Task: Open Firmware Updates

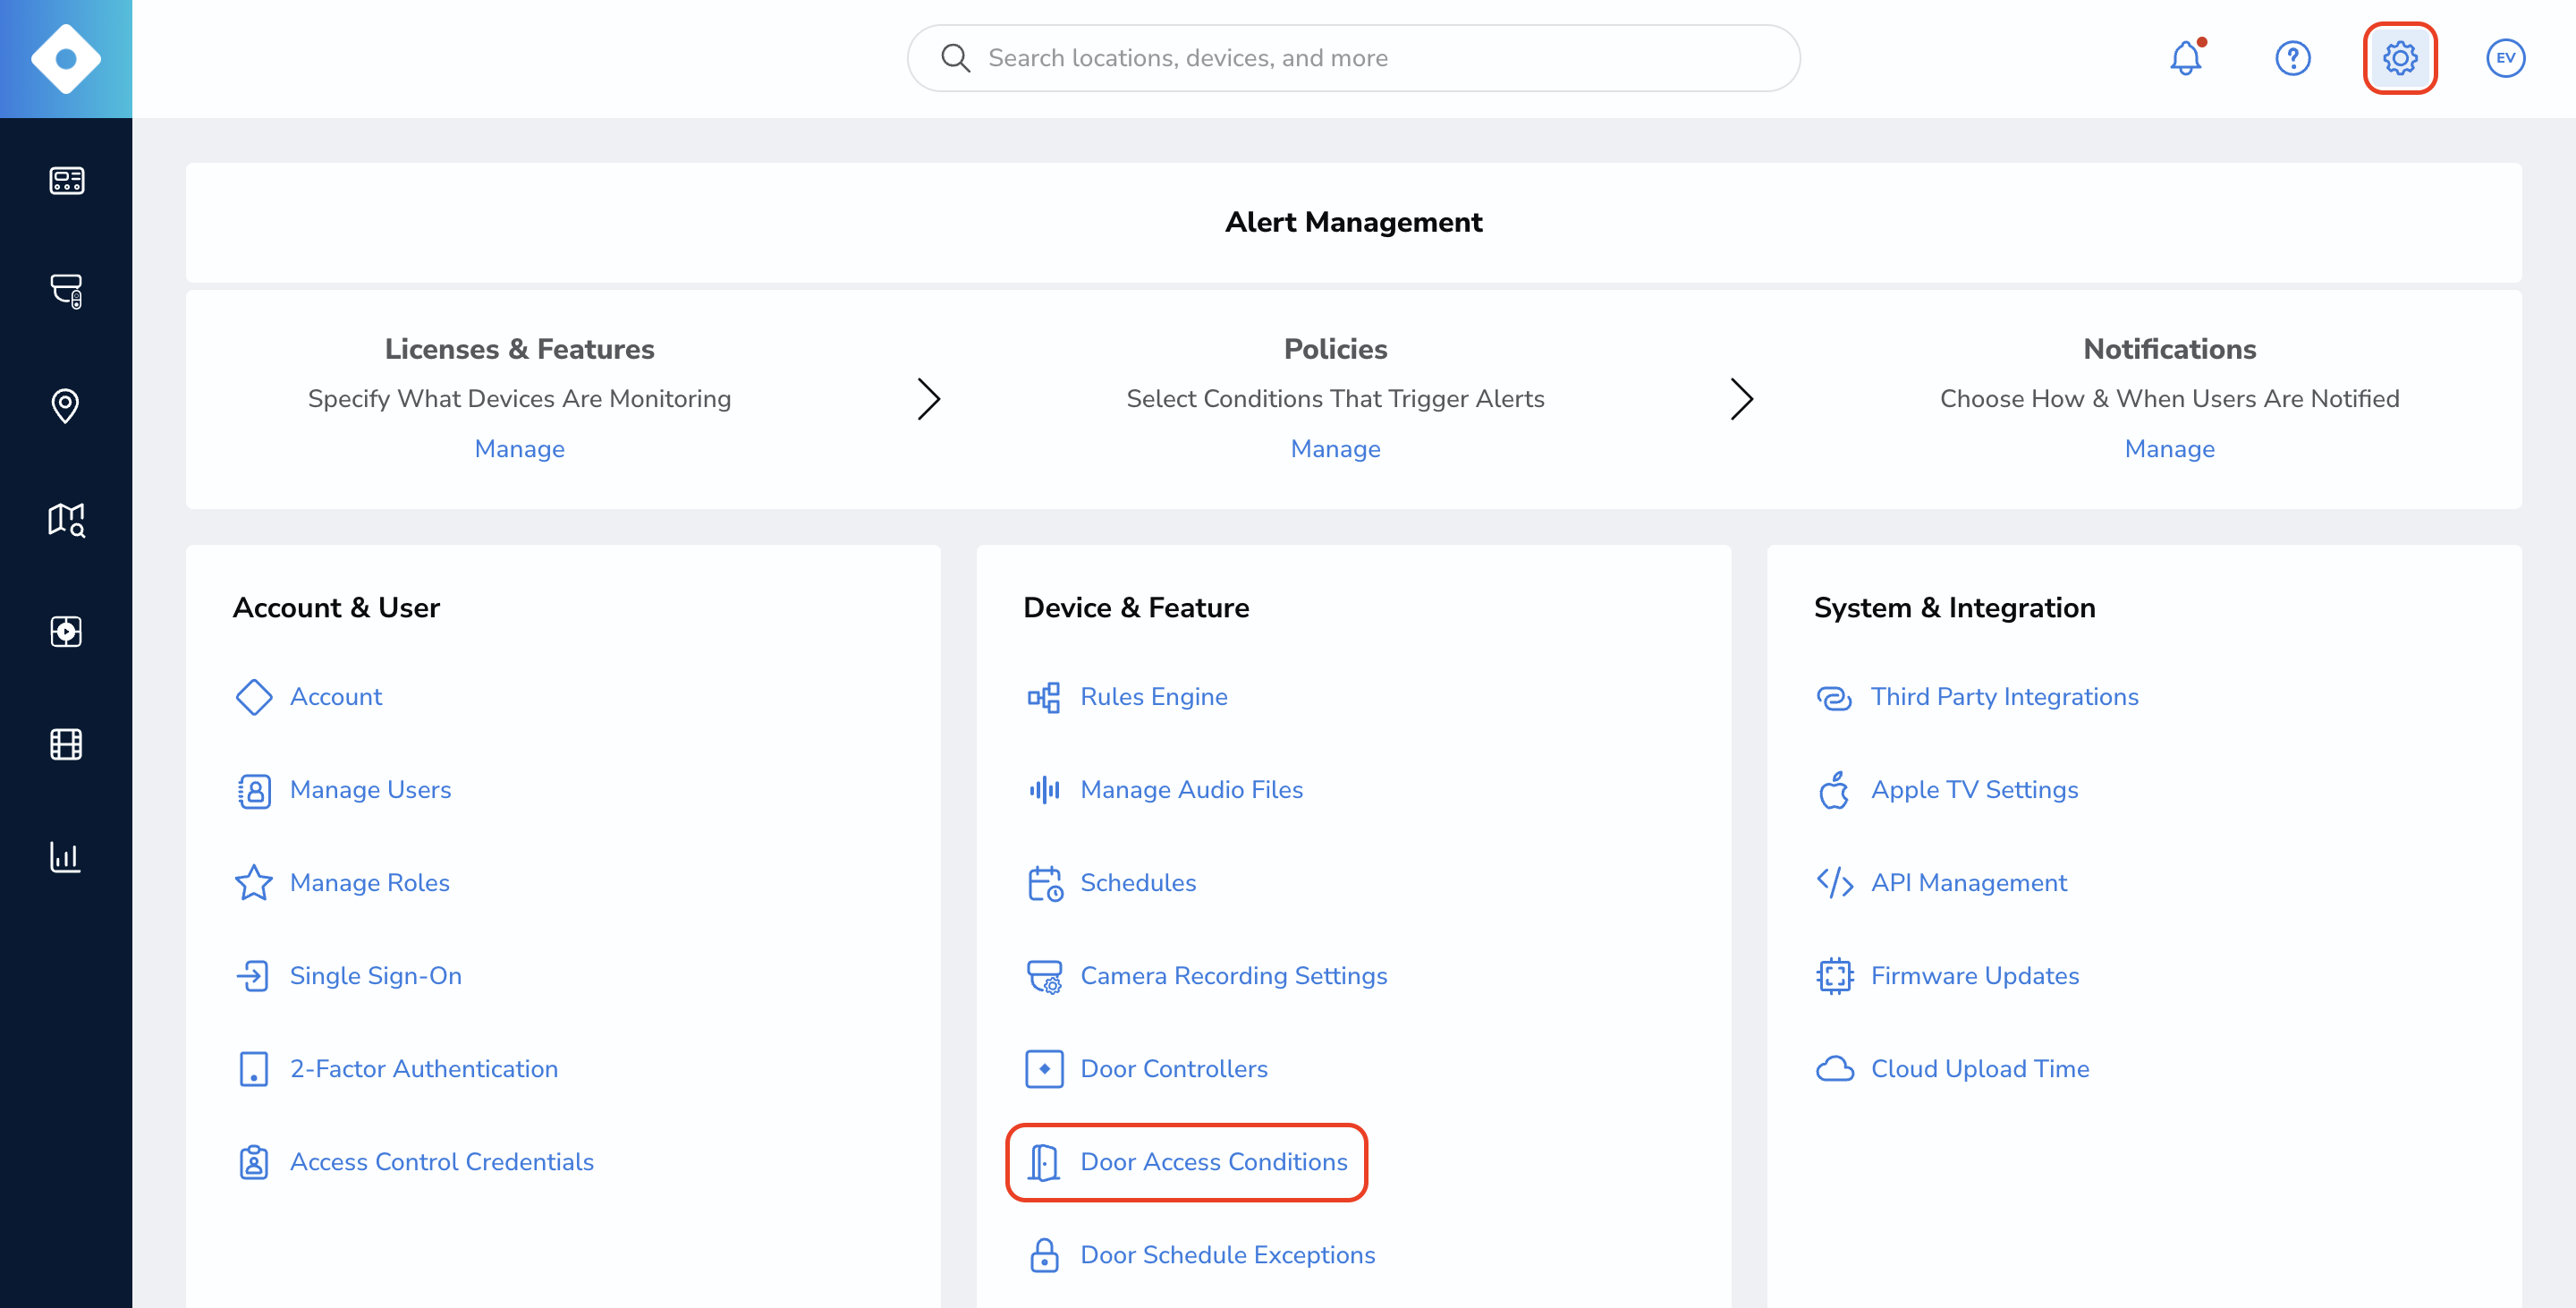Action: click(1974, 976)
